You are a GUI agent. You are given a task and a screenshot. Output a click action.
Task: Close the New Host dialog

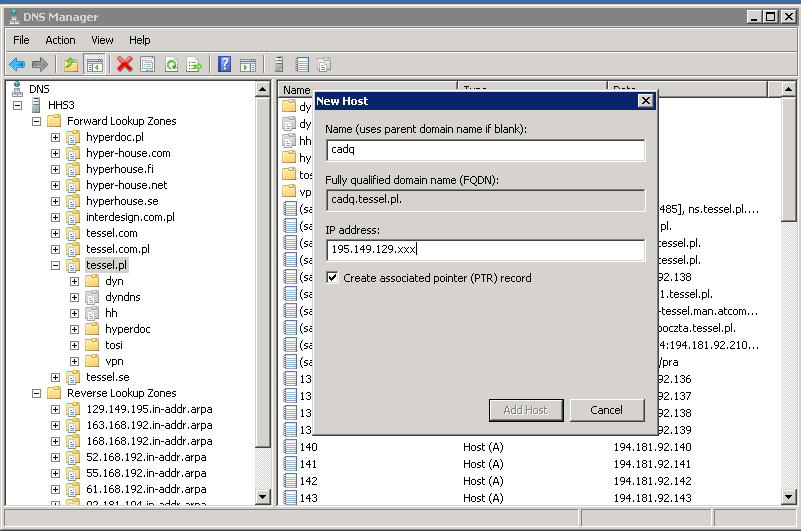(646, 100)
